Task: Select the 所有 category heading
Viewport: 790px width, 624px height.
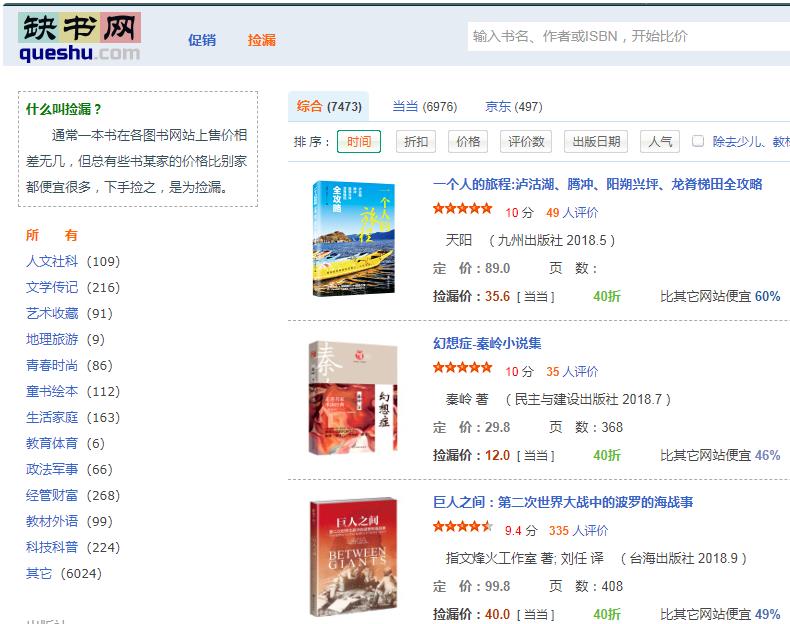Action: 52,235
